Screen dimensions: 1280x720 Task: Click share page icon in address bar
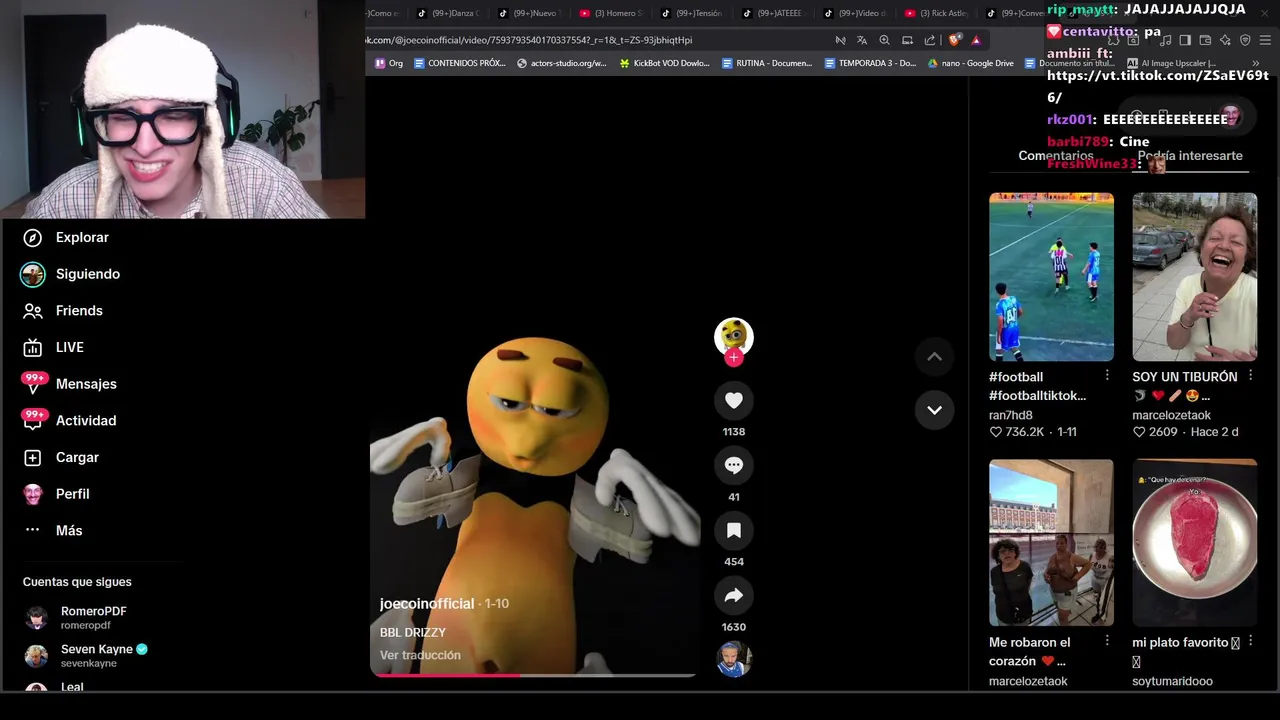[x=929, y=40]
